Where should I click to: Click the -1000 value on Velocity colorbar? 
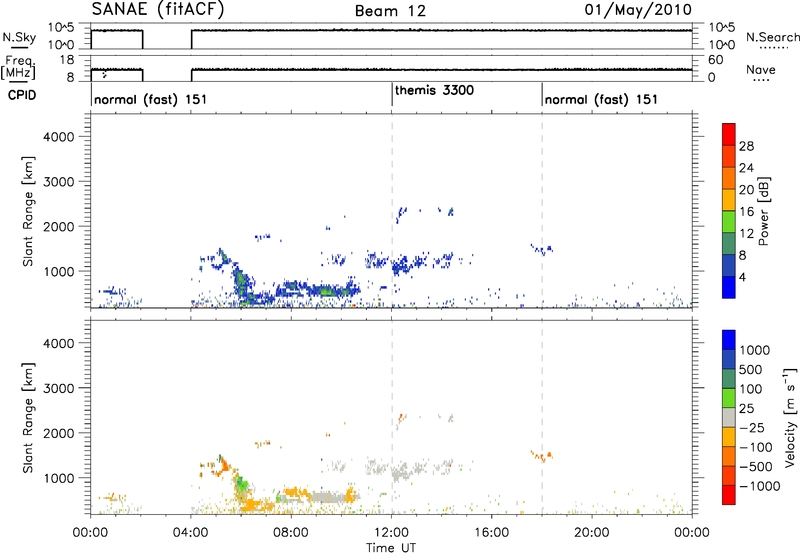[x=759, y=486]
